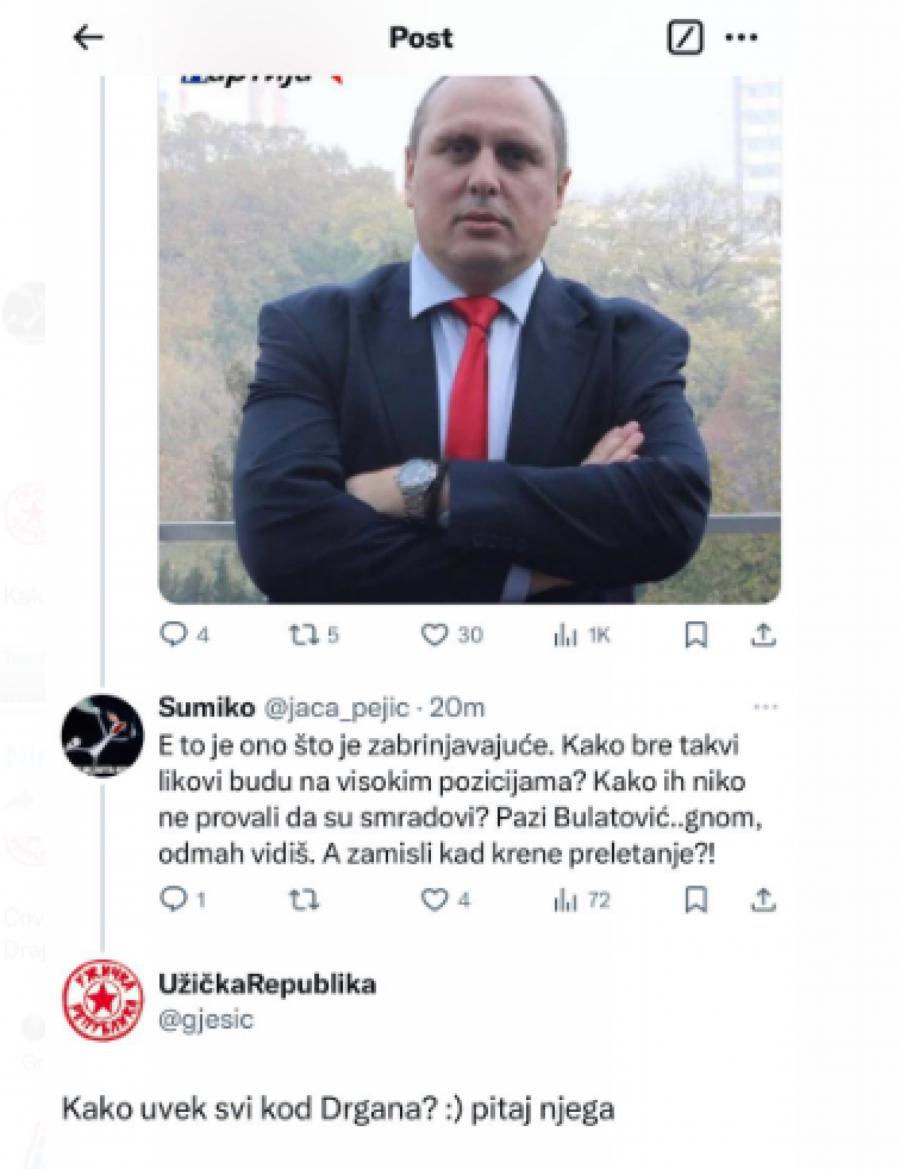Share the photo post
Image resolution: width=900 pixels, height=1169 pixels.
763,635
